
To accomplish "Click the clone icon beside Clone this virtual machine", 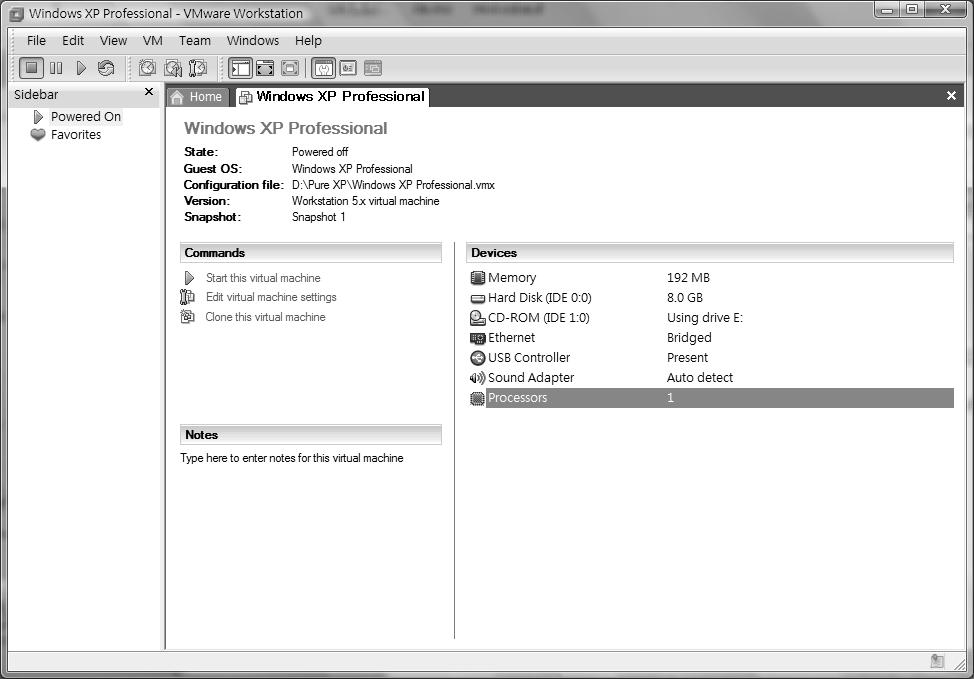I will 187,317.
